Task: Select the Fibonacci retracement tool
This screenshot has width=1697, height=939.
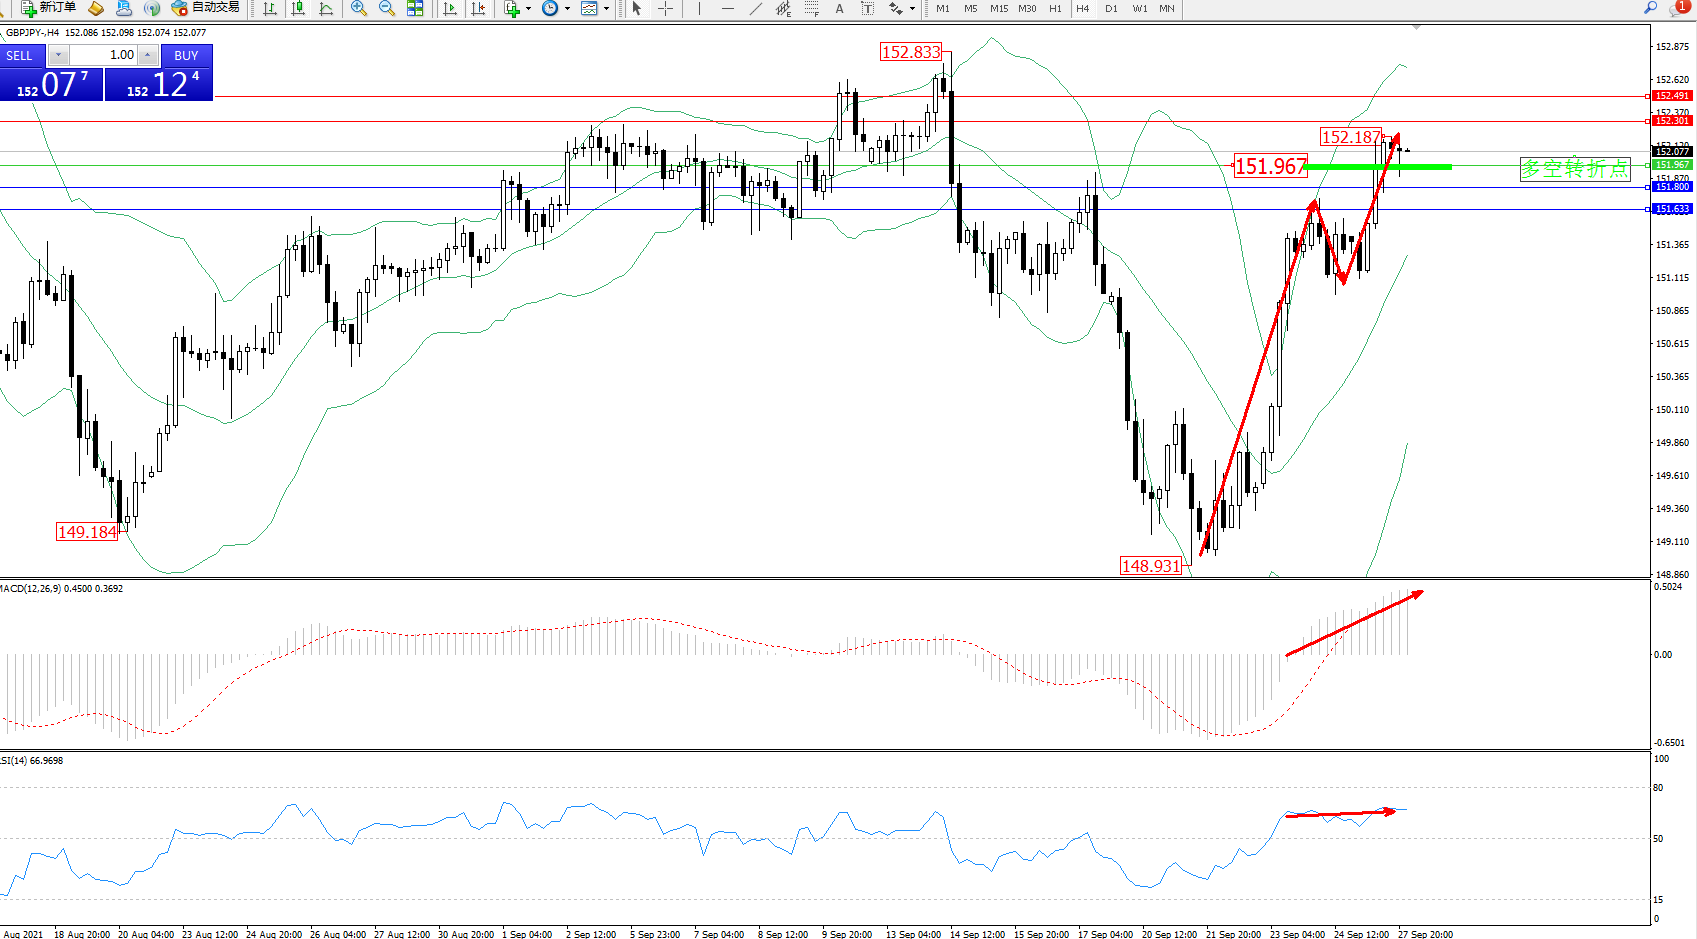Action: click(811, 9)
